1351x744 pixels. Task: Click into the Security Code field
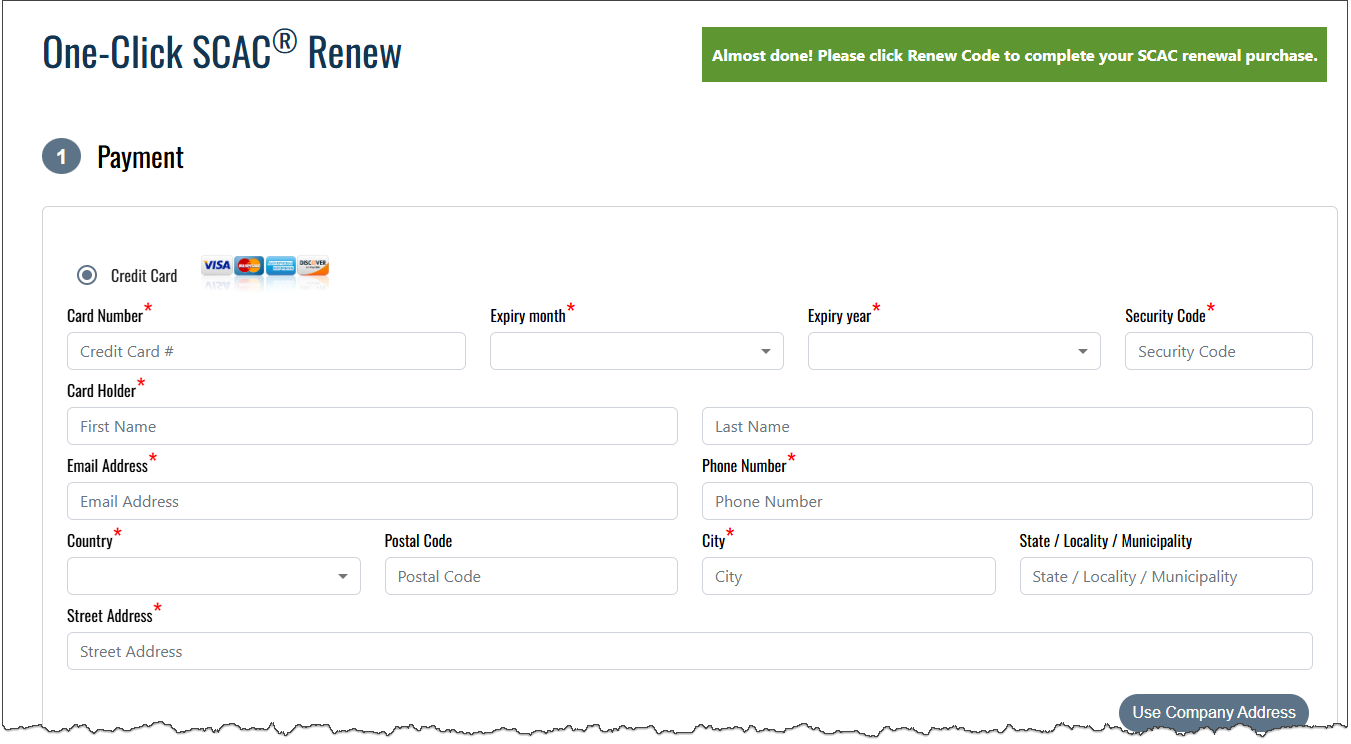point(1218,351)
